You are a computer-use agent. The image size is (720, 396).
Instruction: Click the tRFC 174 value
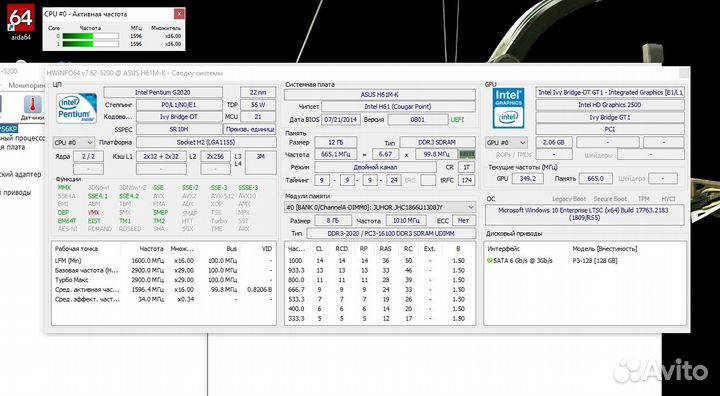467,180
